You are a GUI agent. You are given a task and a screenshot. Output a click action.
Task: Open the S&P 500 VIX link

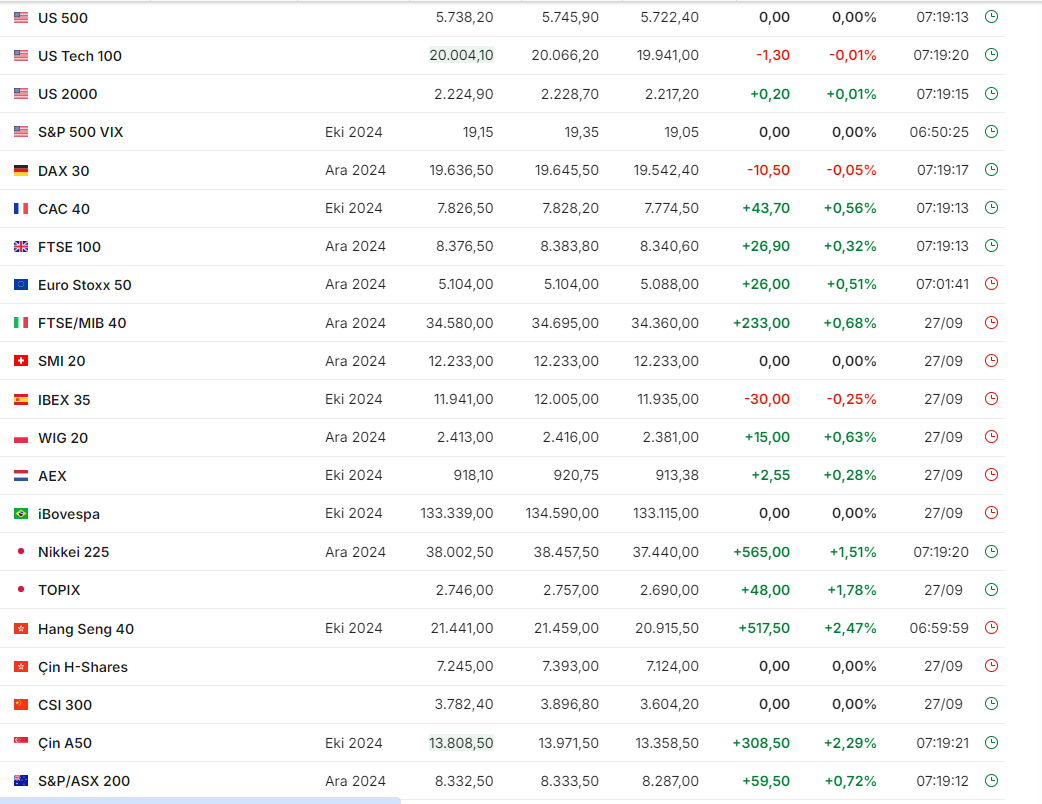[x=80, y=132]
